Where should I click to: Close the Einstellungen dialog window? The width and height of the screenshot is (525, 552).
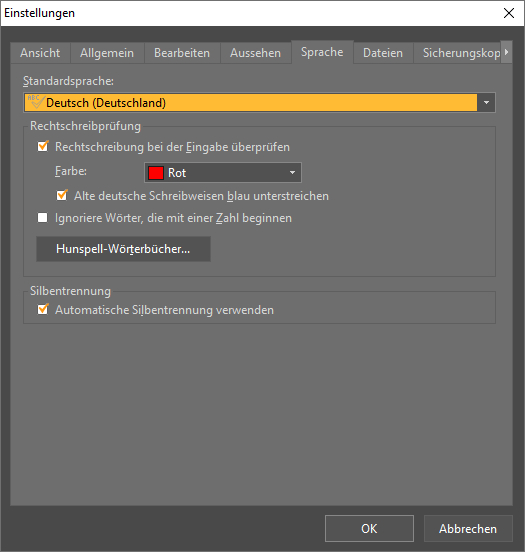pos(509,13)
